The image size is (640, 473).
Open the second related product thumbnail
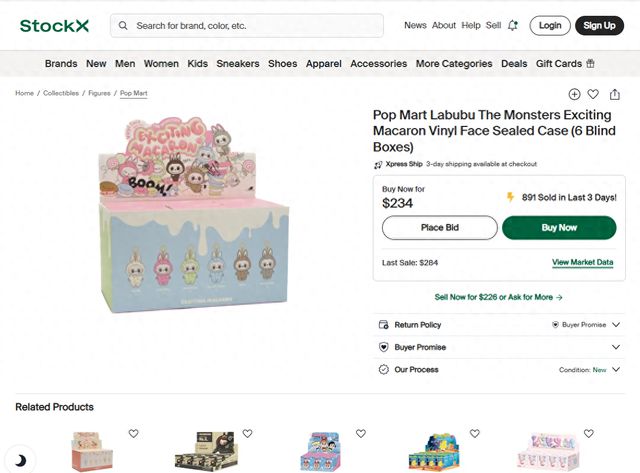click(206, 451)
